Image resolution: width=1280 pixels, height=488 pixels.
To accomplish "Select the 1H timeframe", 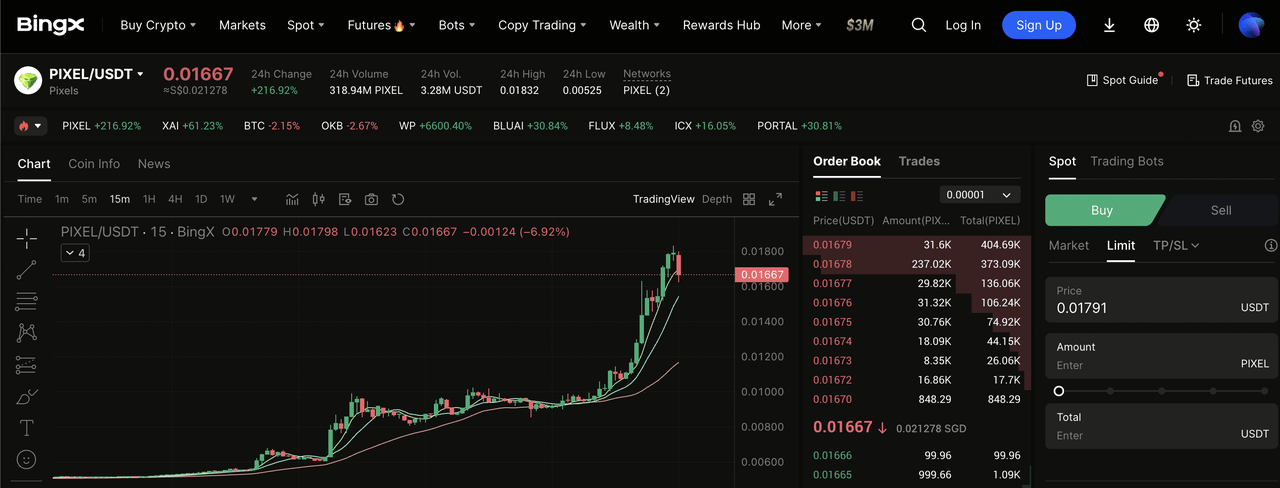I will click(x=149, y=199).
